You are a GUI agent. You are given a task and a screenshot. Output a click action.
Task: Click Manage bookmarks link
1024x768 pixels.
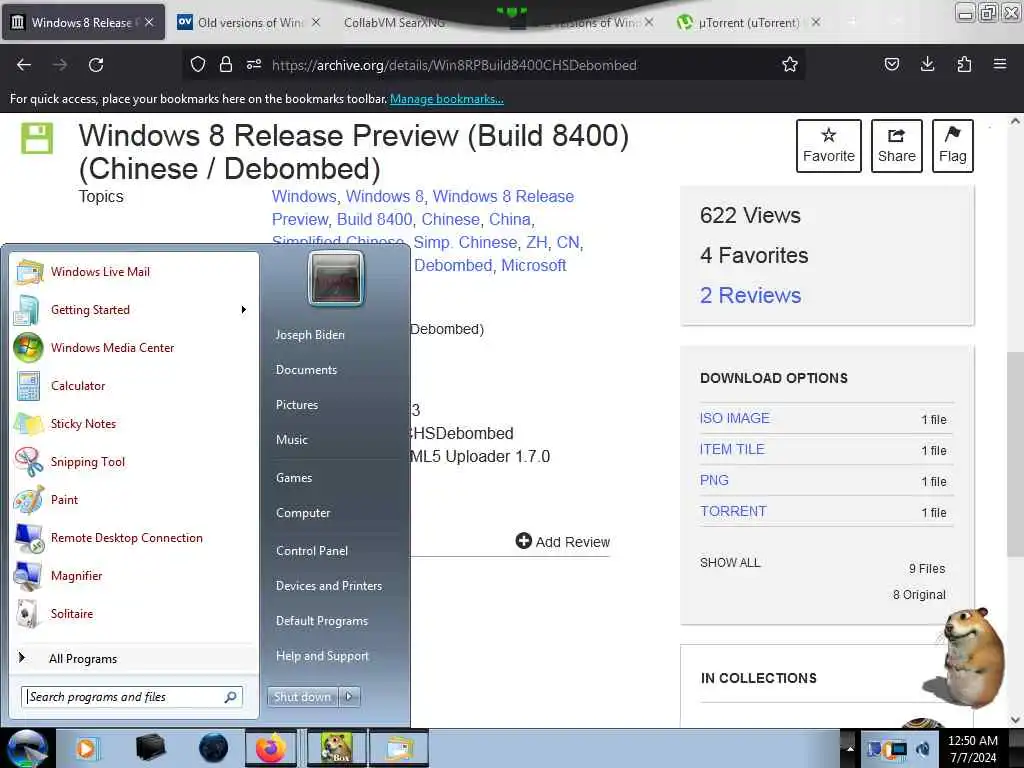tap(447, 99)
